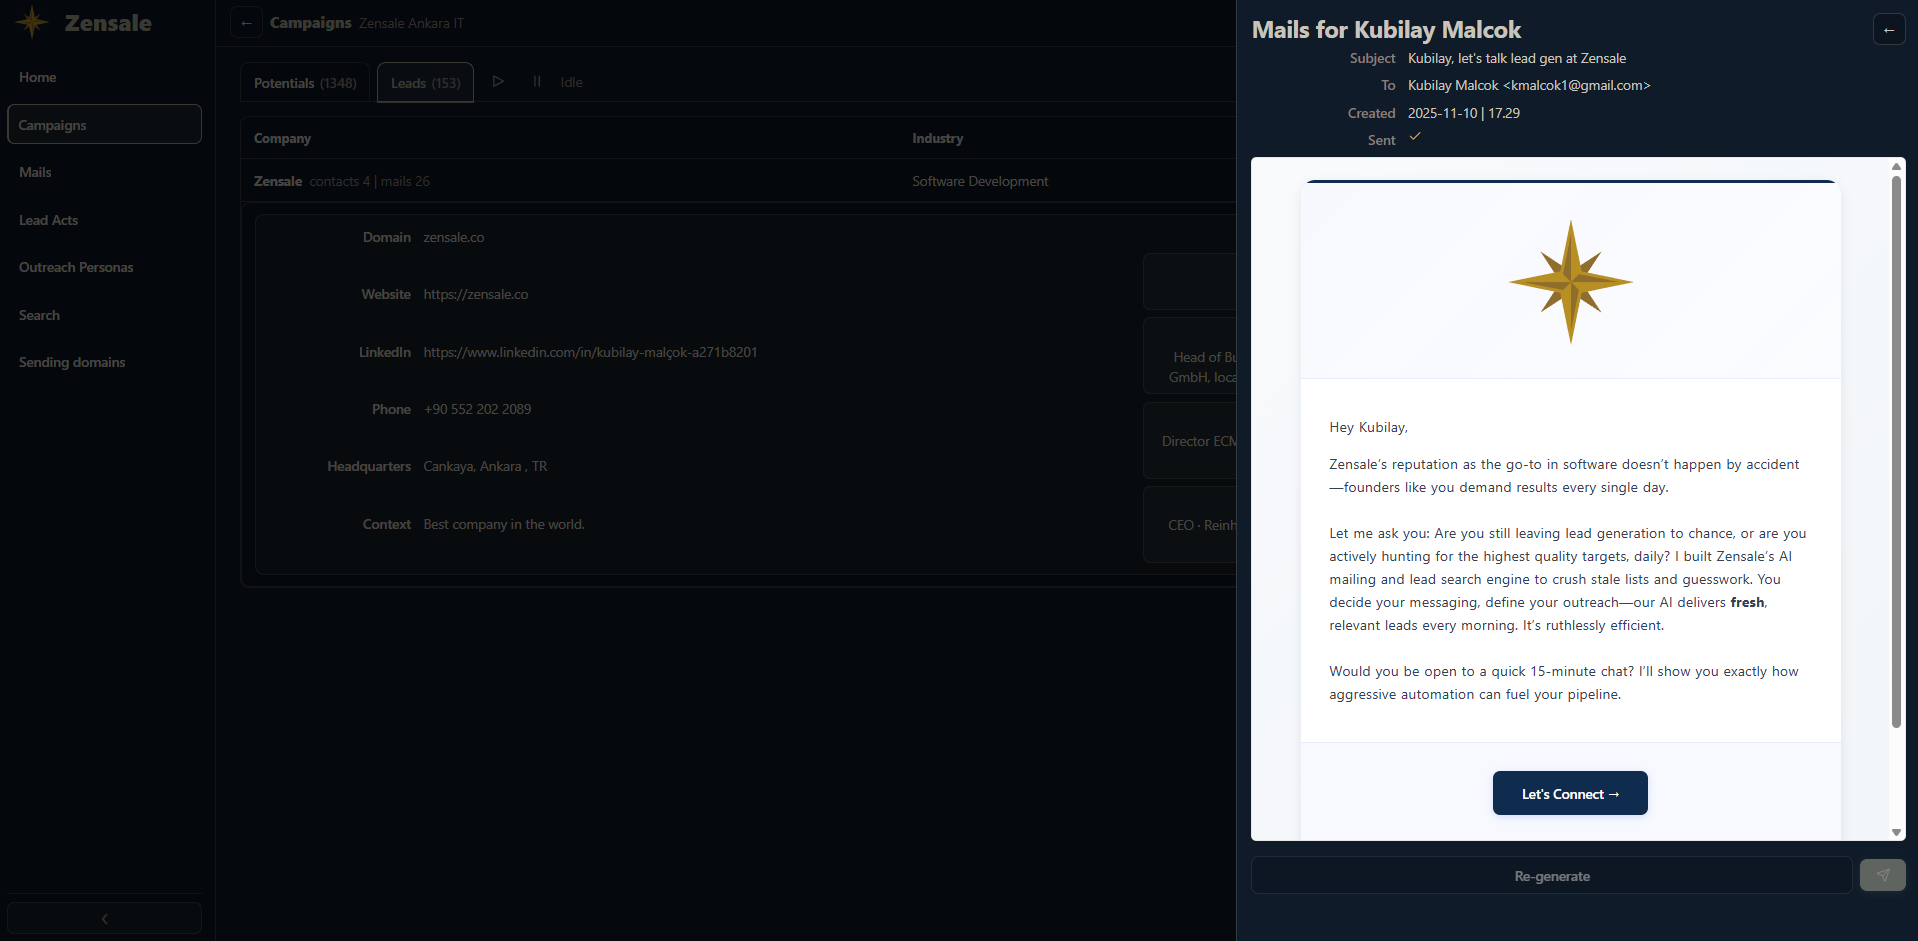Open the https://zensale.co website link

pyautogui.click(x=476, y=294)
